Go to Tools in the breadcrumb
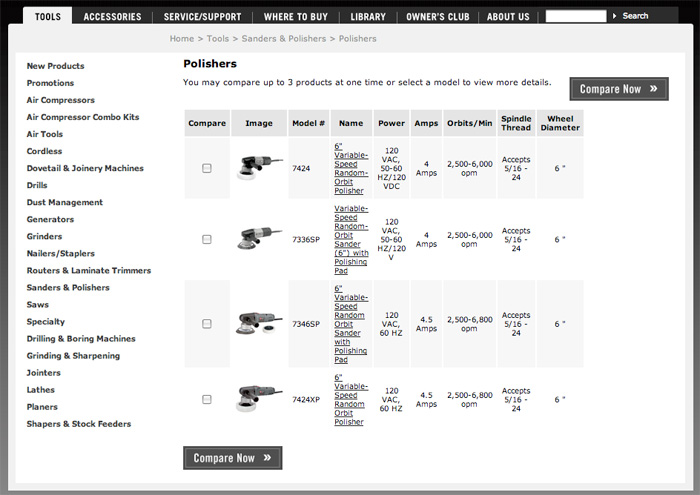 click(218, 39)
